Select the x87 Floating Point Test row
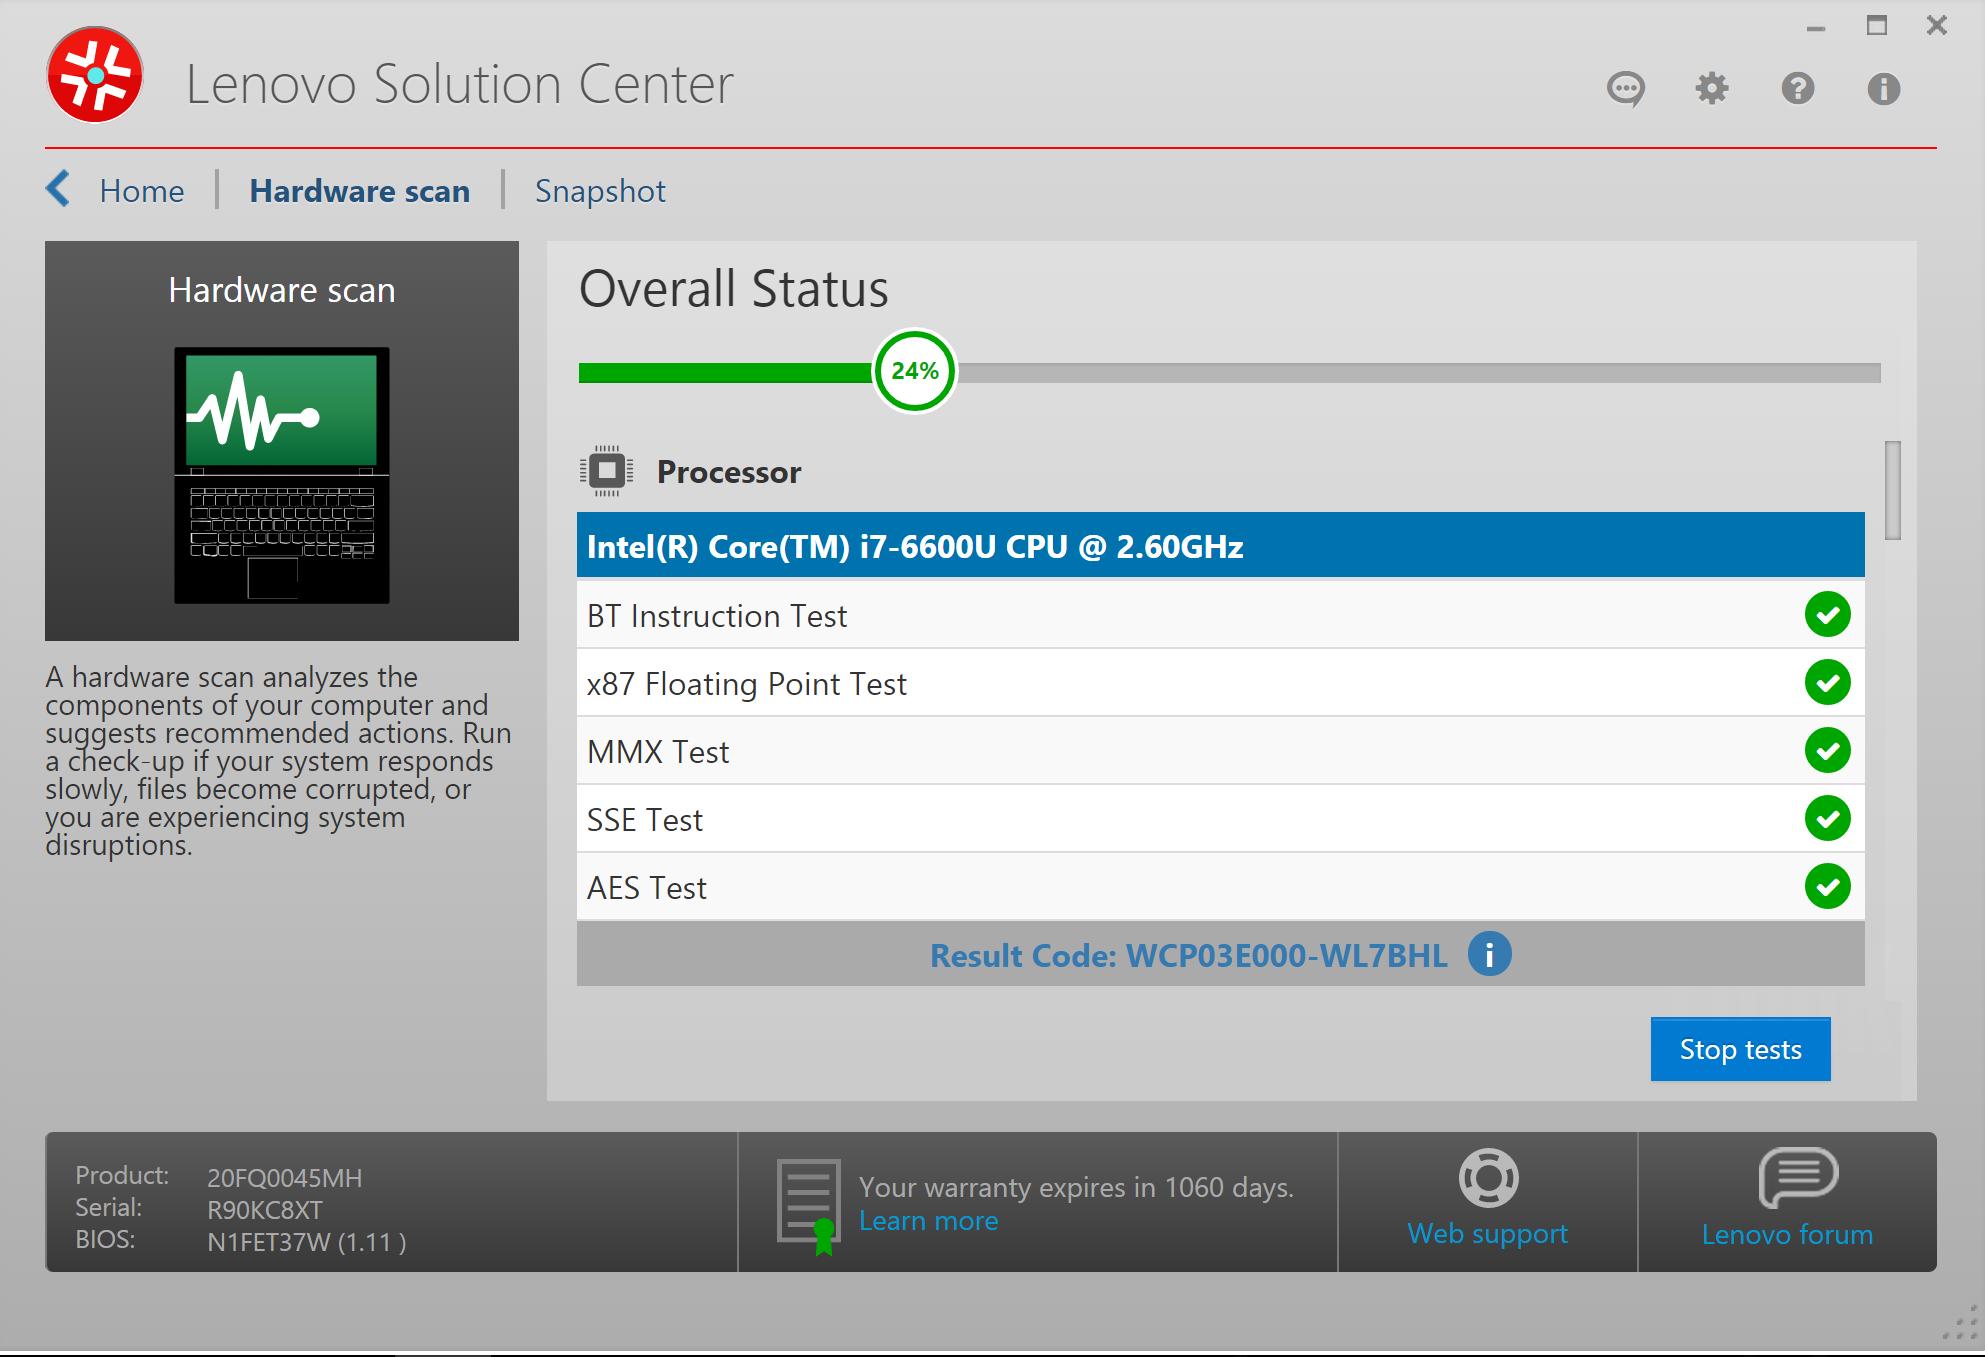Screen dimensions: 1985x1357 point(1221,683)
